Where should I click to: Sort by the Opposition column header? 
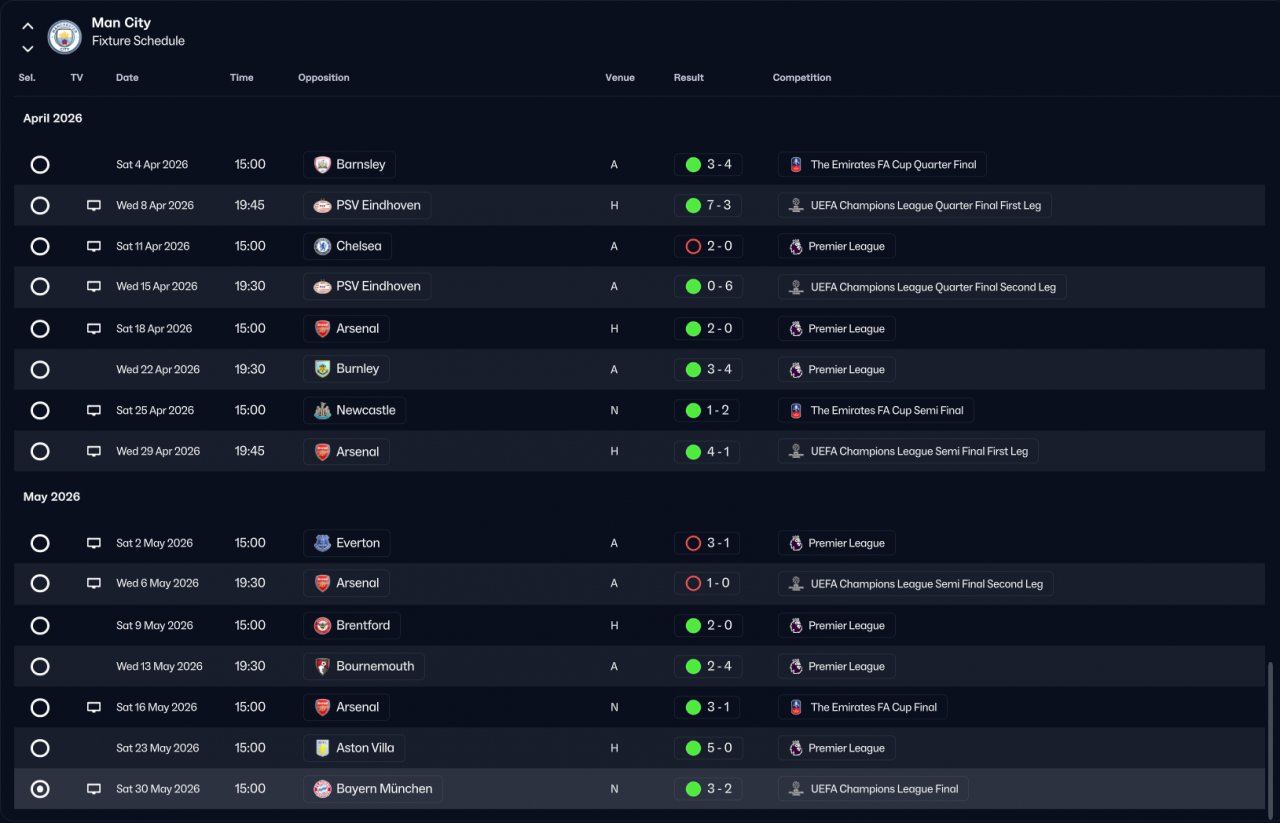coord(324,78)
